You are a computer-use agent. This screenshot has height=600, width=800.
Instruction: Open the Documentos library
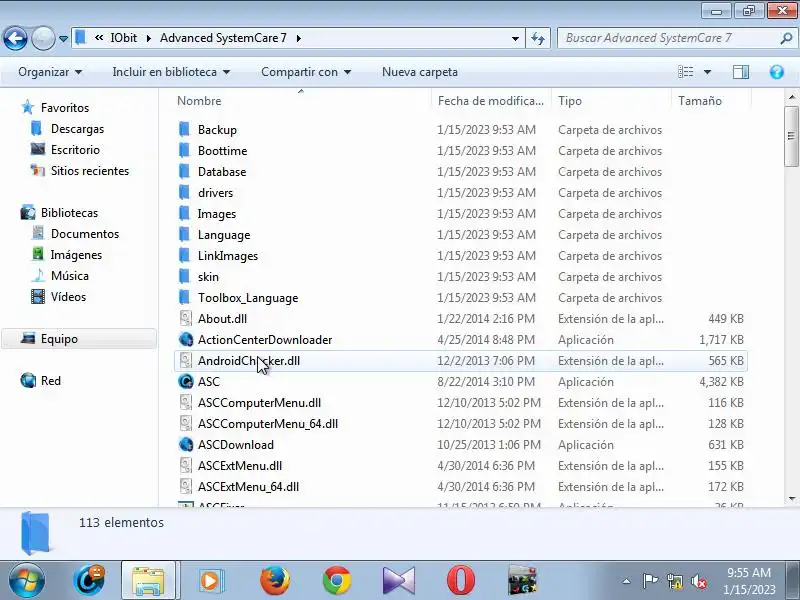(x=85, y=234)
